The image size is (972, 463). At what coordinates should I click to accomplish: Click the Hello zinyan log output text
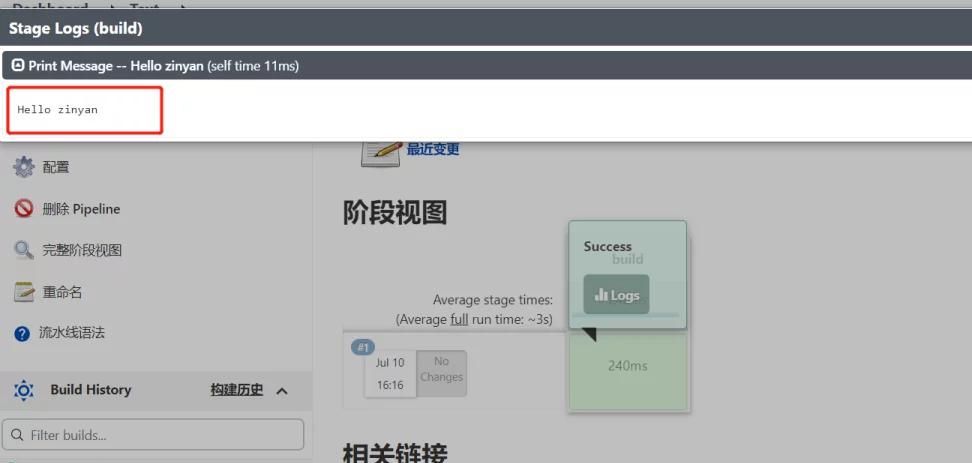(x=58, y=110)
